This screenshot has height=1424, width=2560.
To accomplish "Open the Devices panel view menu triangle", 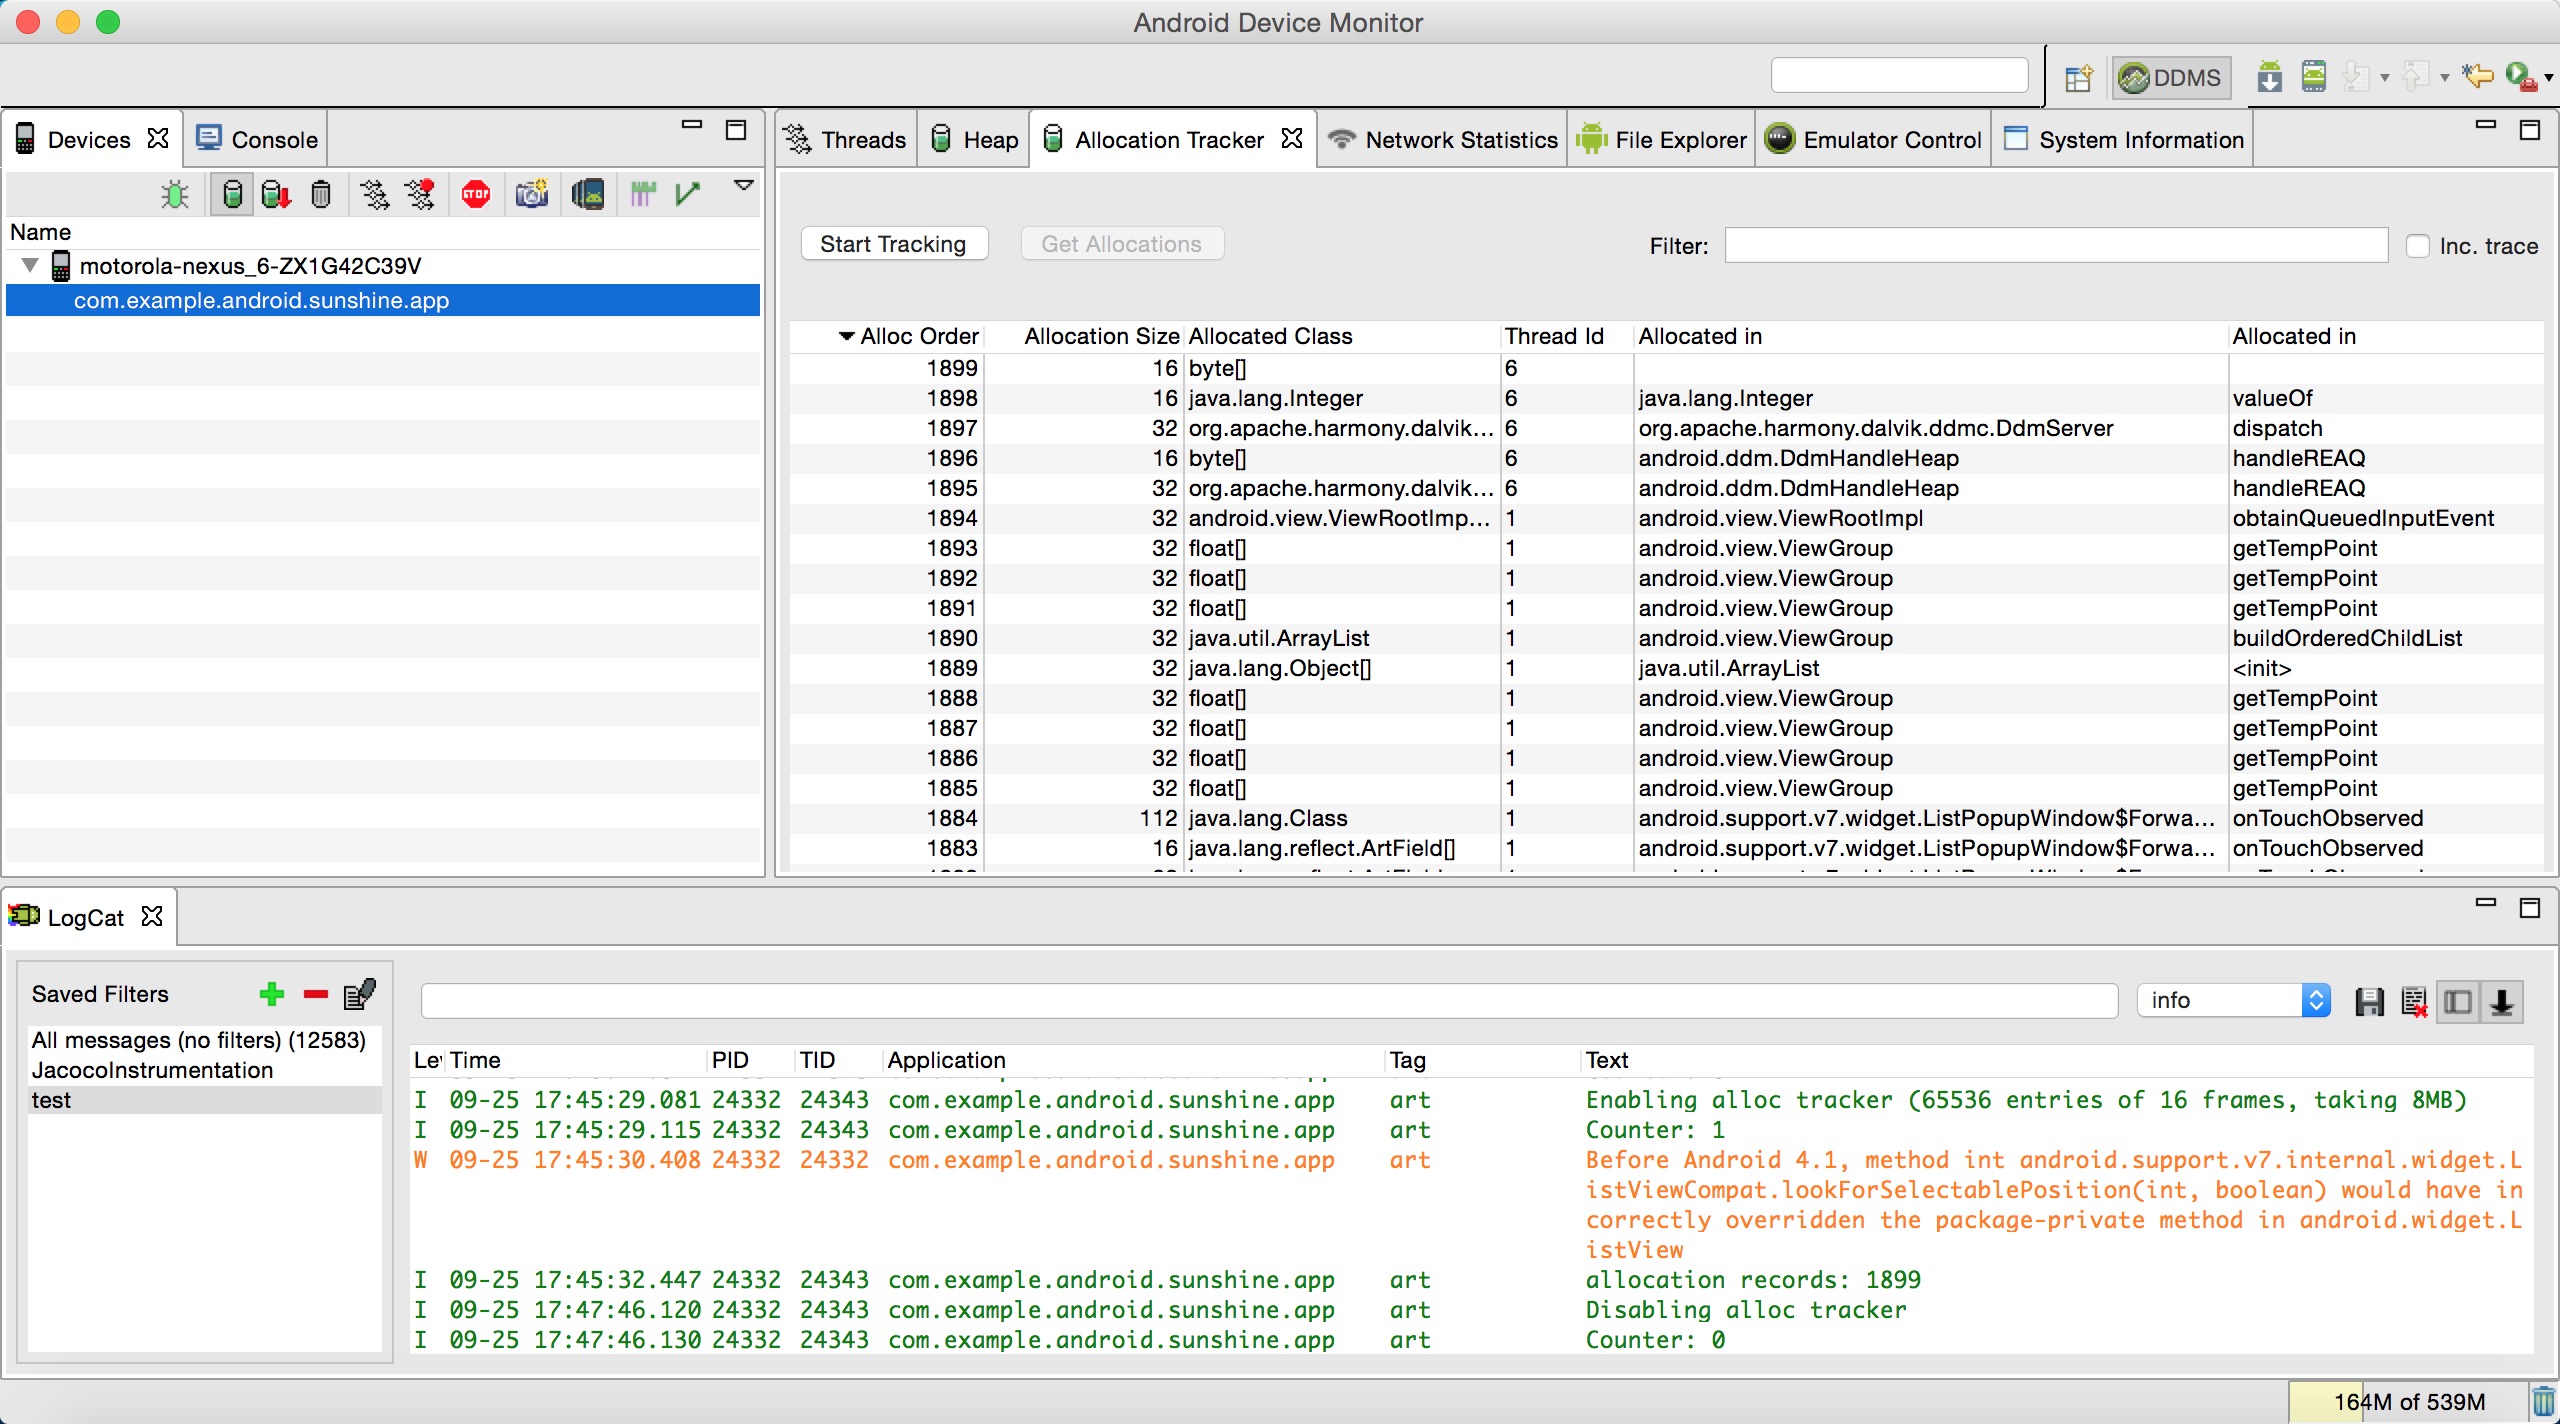I will point(744,185).
